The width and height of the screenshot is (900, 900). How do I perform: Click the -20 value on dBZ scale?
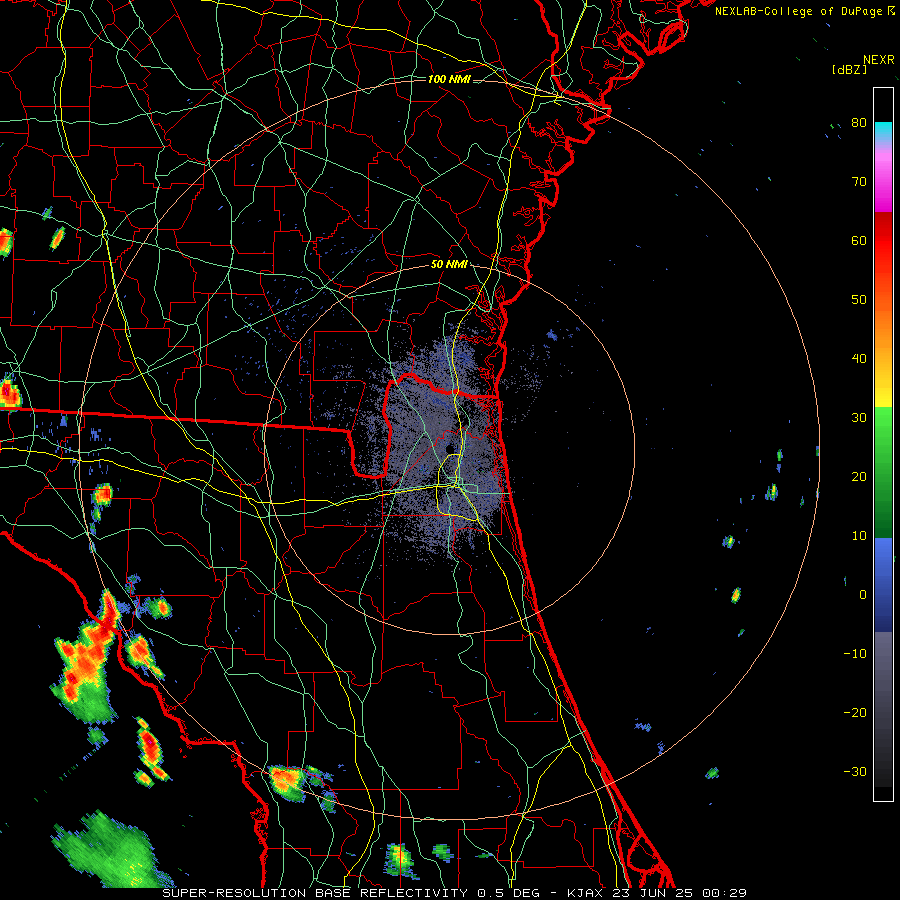pyautogui.click(x=855, y=713)
